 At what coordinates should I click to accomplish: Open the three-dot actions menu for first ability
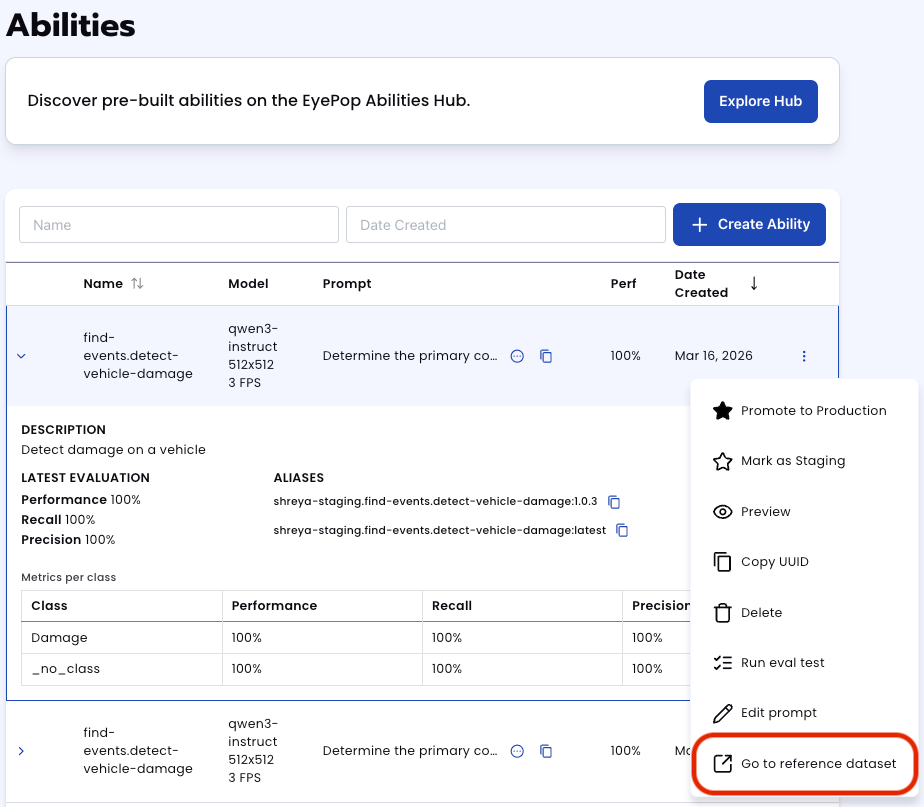804,356
